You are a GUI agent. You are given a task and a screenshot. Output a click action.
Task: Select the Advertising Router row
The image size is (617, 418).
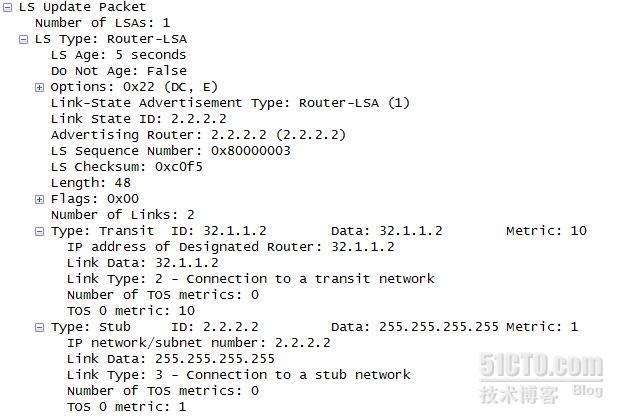[198, 135]
